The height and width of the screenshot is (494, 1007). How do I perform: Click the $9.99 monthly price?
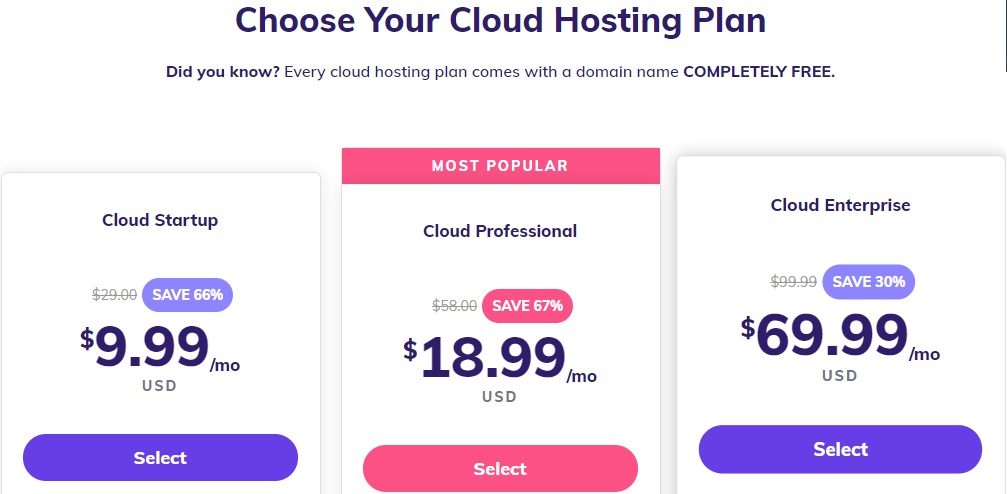click(160, 348)
